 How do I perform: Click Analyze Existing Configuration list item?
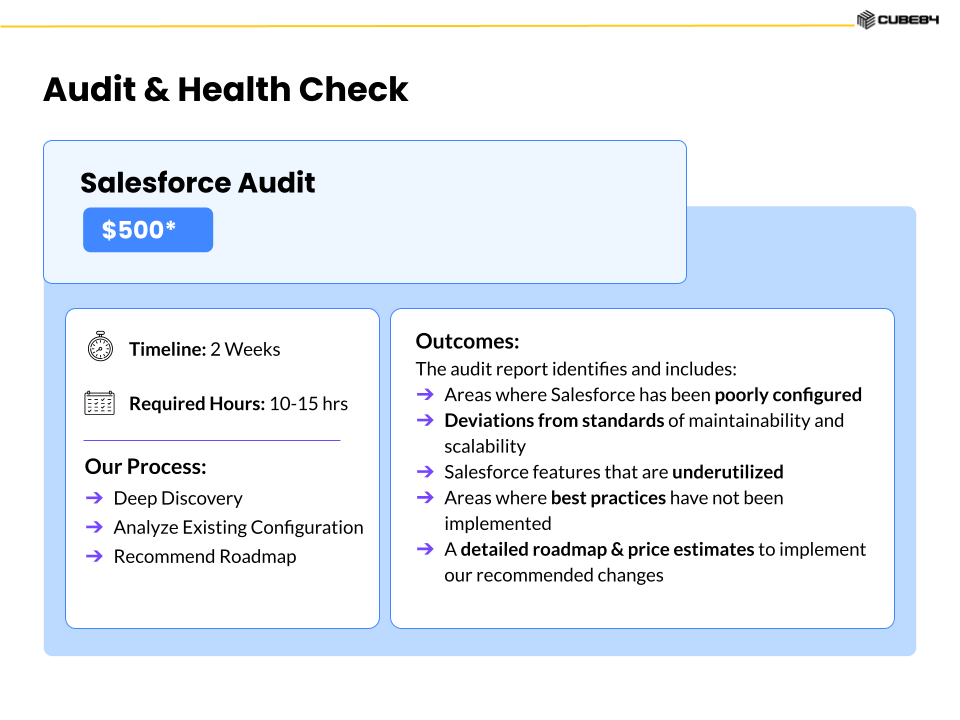(x=239, y=527)
